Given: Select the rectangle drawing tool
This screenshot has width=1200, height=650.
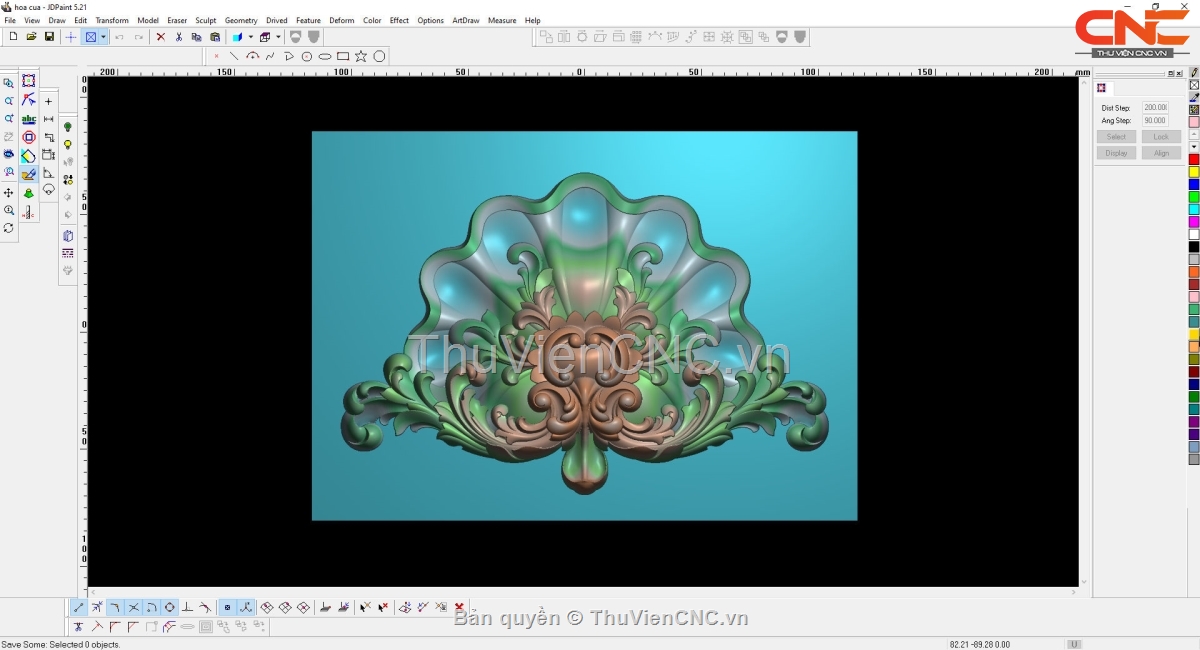Looking at the screenshot, I should click(343, 56).
